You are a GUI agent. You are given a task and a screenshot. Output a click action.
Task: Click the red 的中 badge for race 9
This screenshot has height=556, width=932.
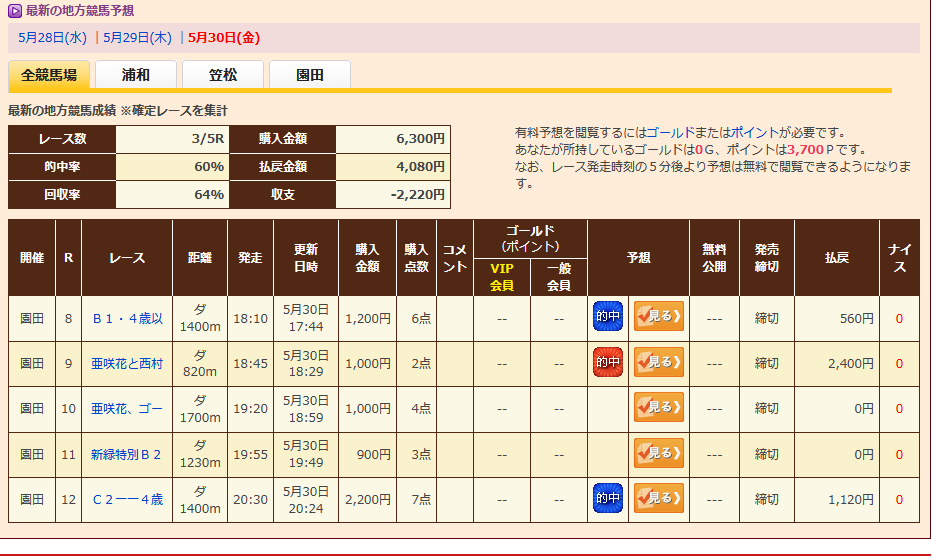tap(607, 362)
